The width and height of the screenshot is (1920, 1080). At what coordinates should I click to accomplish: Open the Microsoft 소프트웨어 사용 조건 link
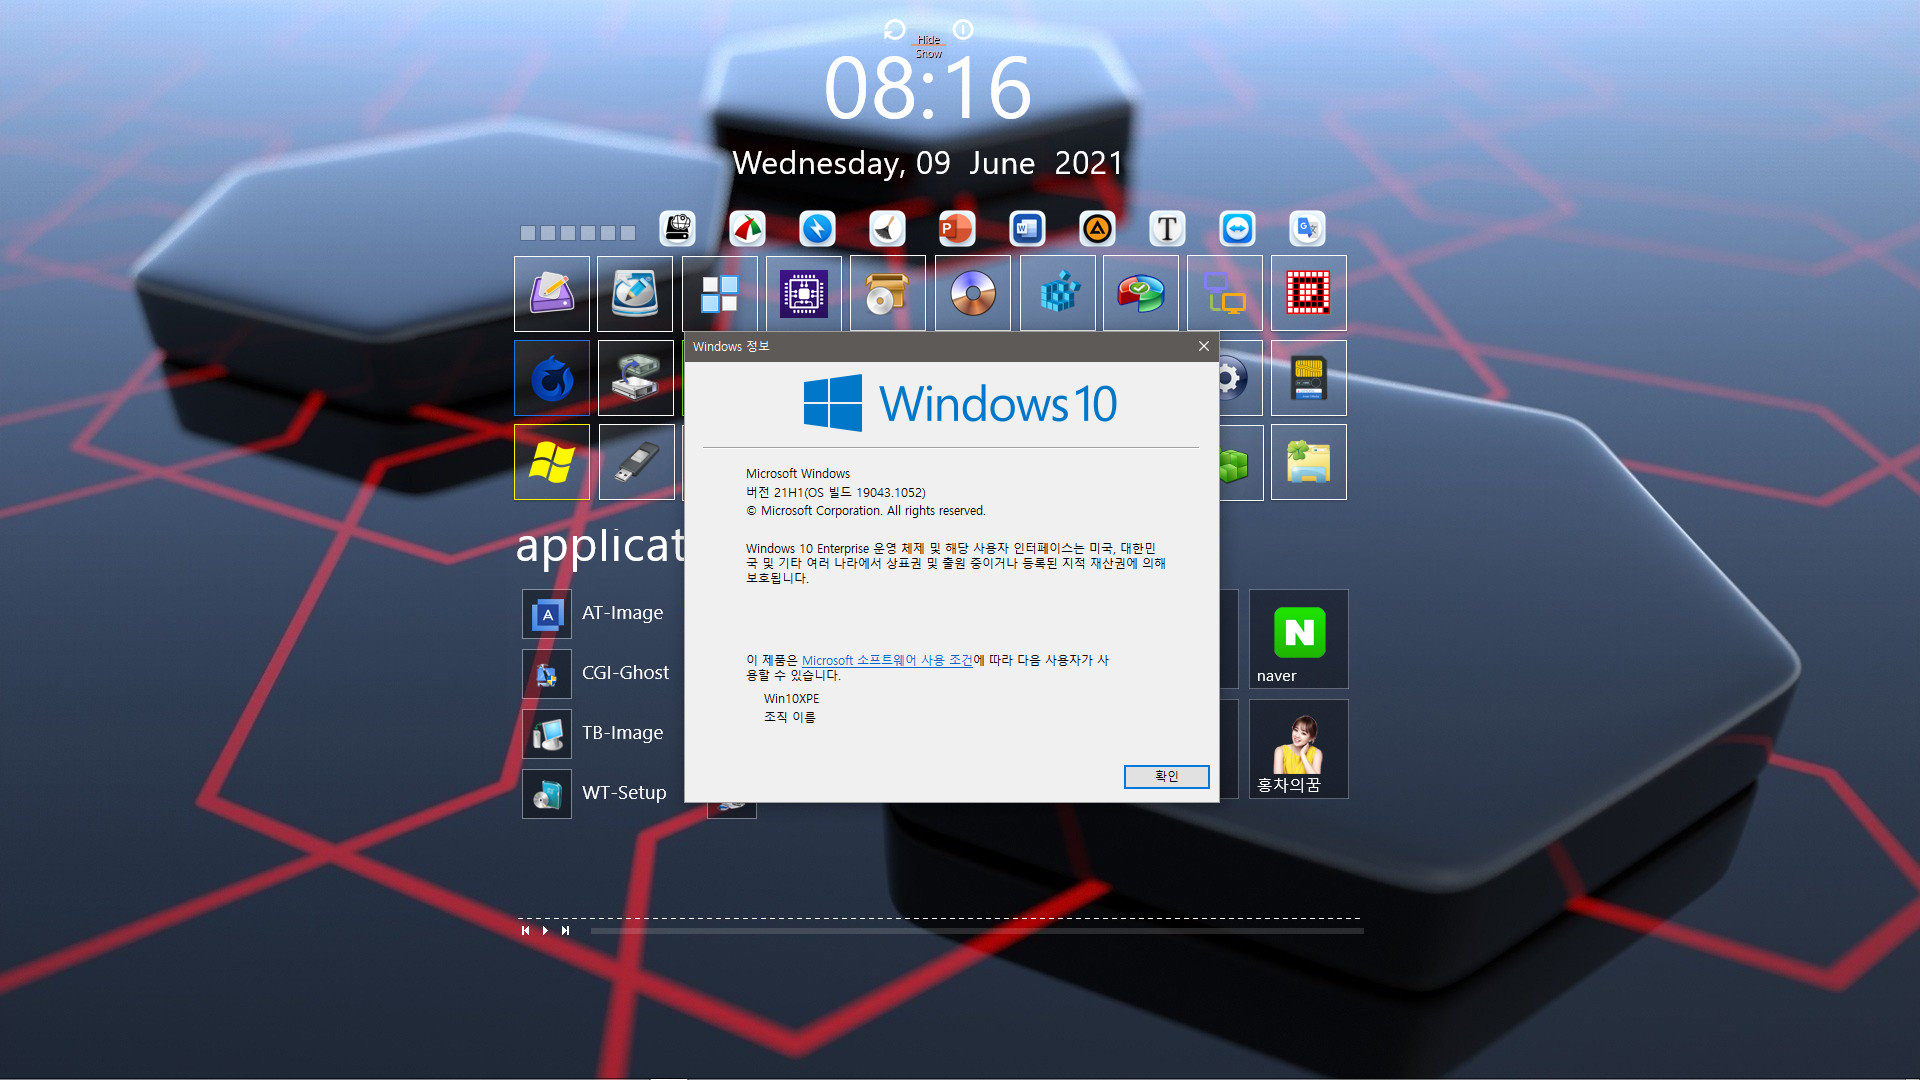(x=887, y=661)
